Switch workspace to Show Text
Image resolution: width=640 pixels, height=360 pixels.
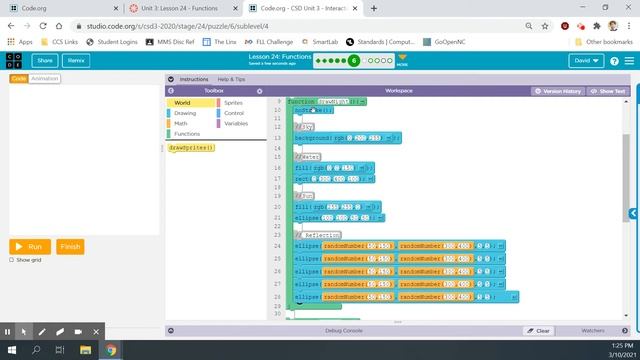tap(608, 91)
